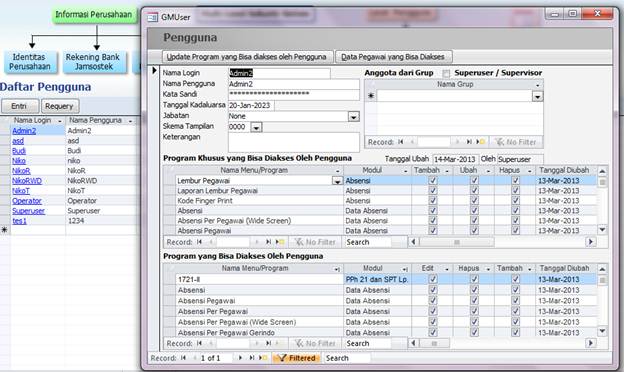The height and width of the screenshot is (372, 624).
Task: Click the GMUser window title icon
Action: (152, 18)
